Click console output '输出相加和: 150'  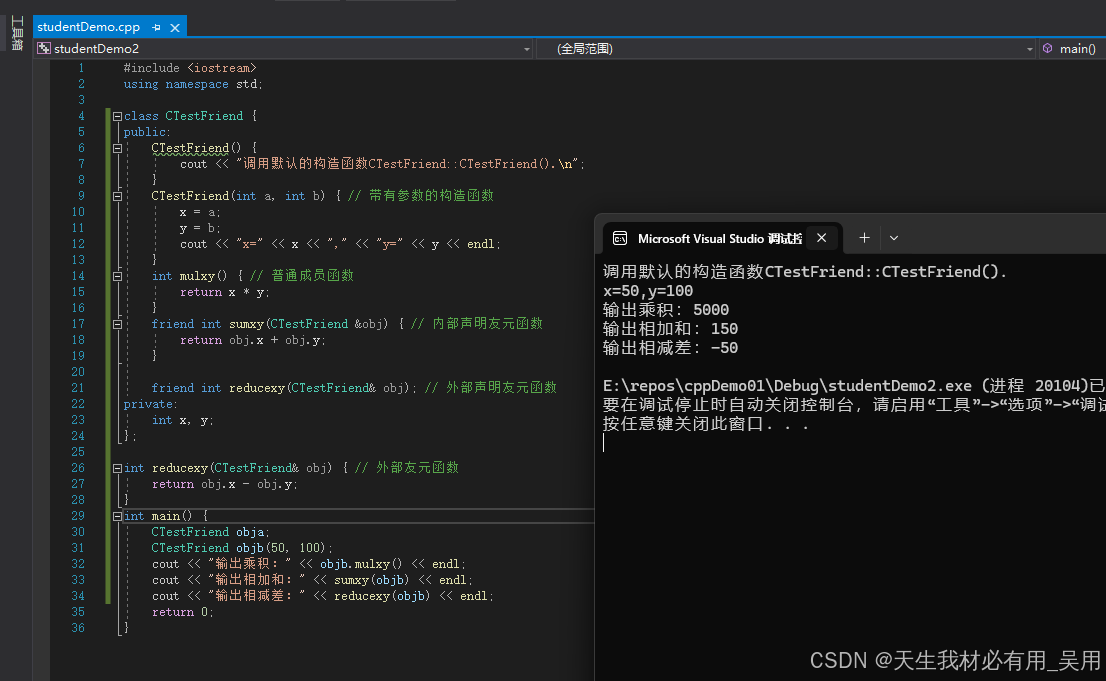(x=670, y=329)
